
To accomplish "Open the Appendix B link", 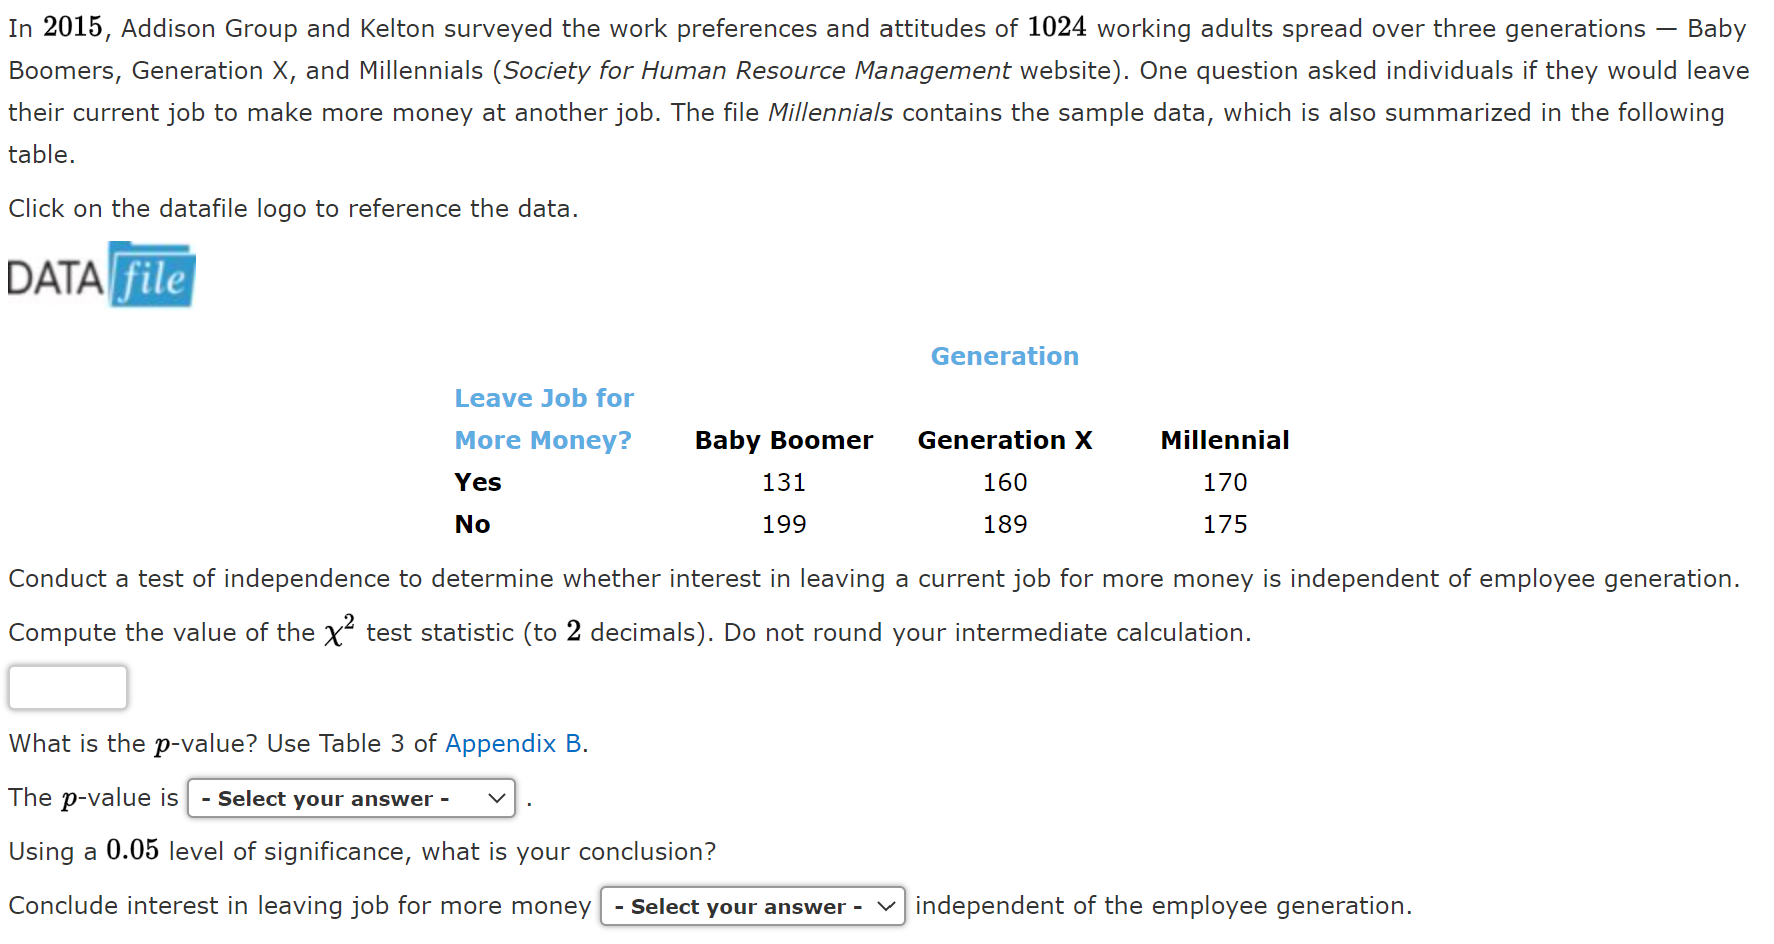I will 514,743.
